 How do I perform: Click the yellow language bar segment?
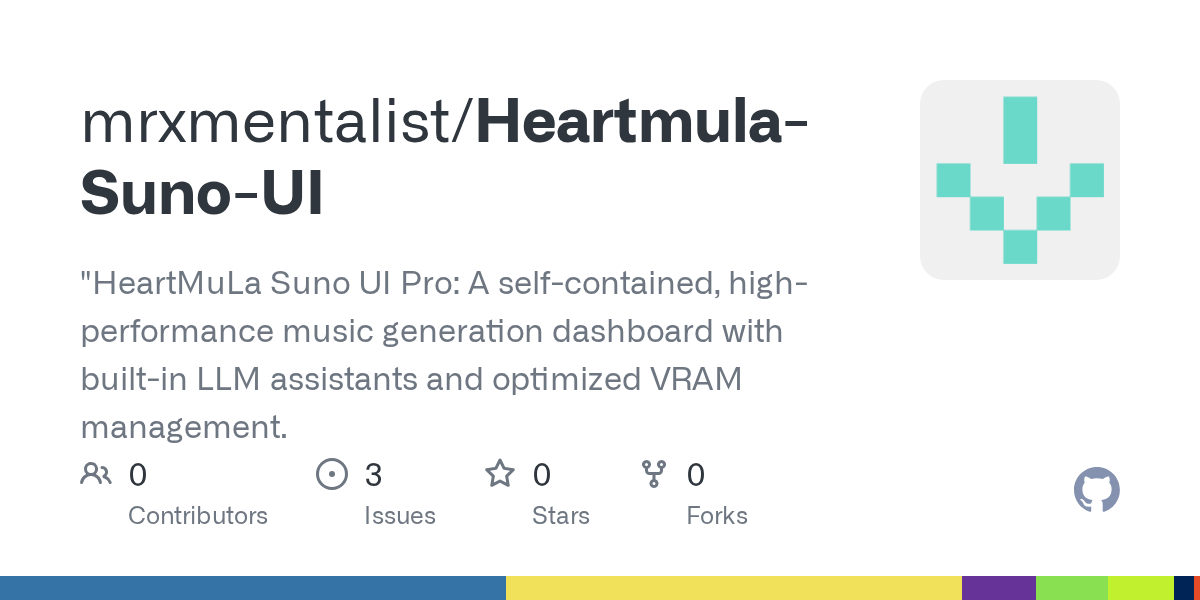pyautogui.click(x=733, y=588)
